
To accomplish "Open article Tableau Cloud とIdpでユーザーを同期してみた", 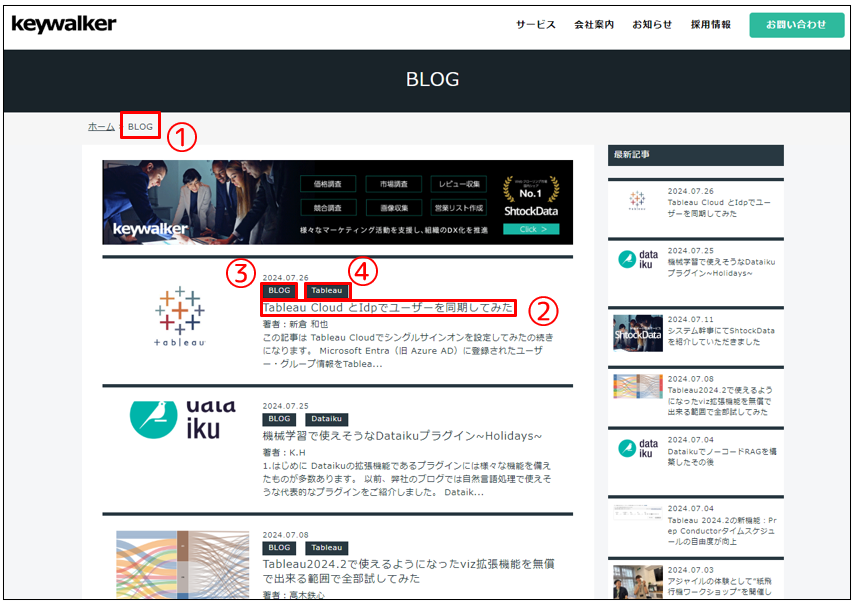I will pyautogui.click(x=388, y=307).
